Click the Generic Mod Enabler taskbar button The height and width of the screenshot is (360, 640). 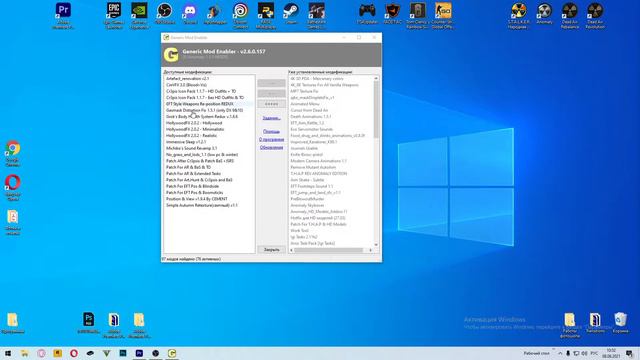click(172, 353)
